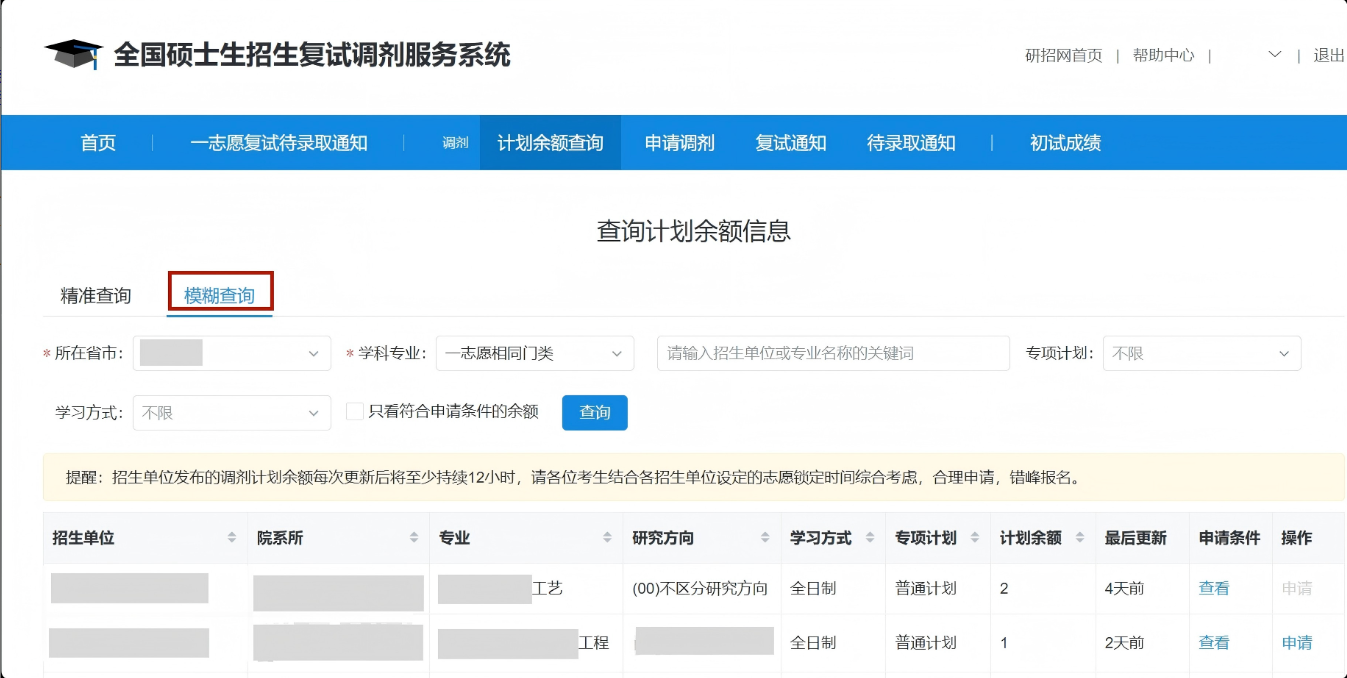Click the blue 查询 button

point(594,412)
